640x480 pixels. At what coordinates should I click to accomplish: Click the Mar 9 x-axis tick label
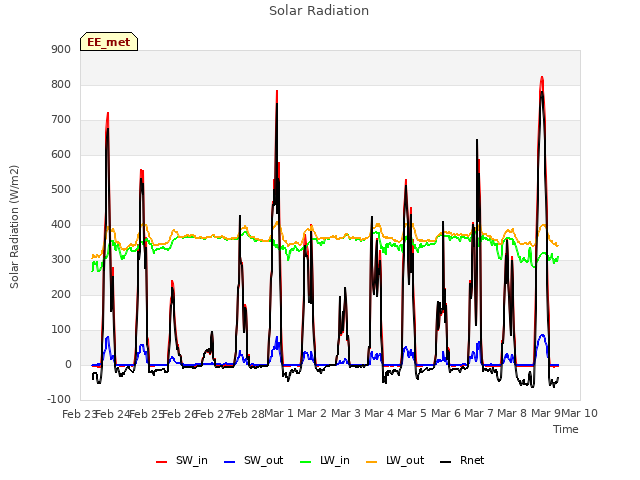pyautogui.click(x=545, y=413)
